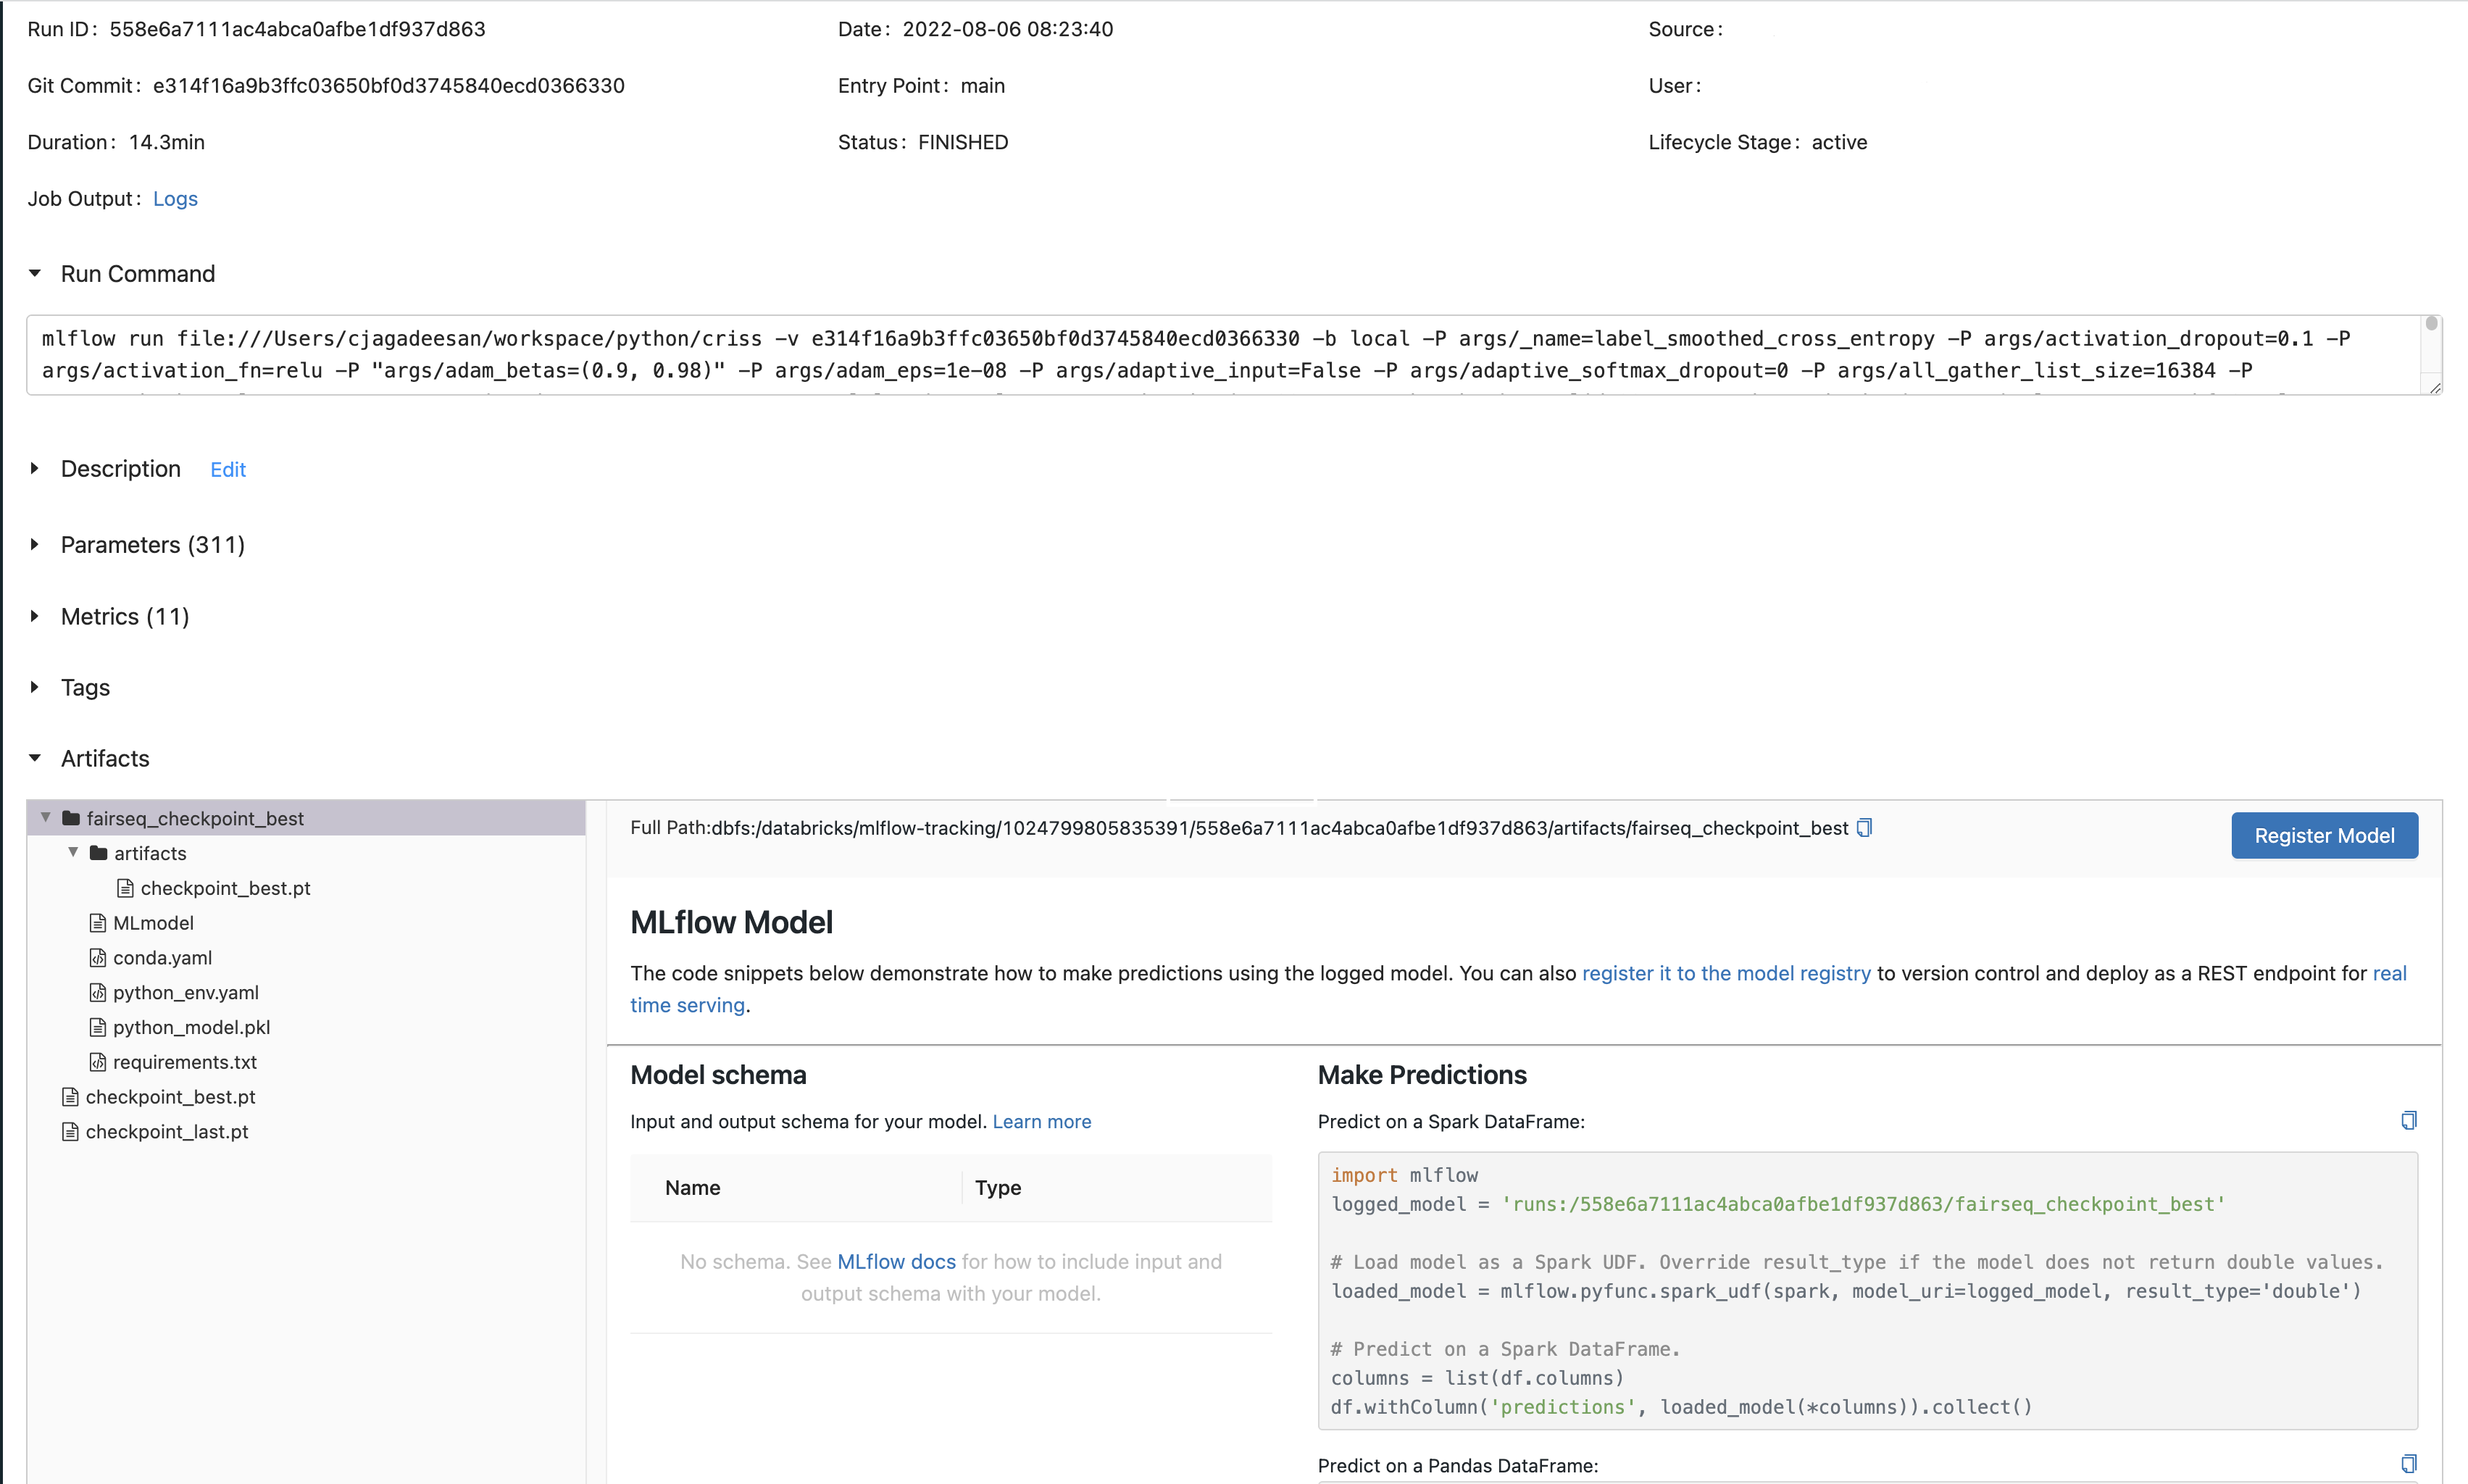Open the python_env.yaml file icon

tap(98, 993)
